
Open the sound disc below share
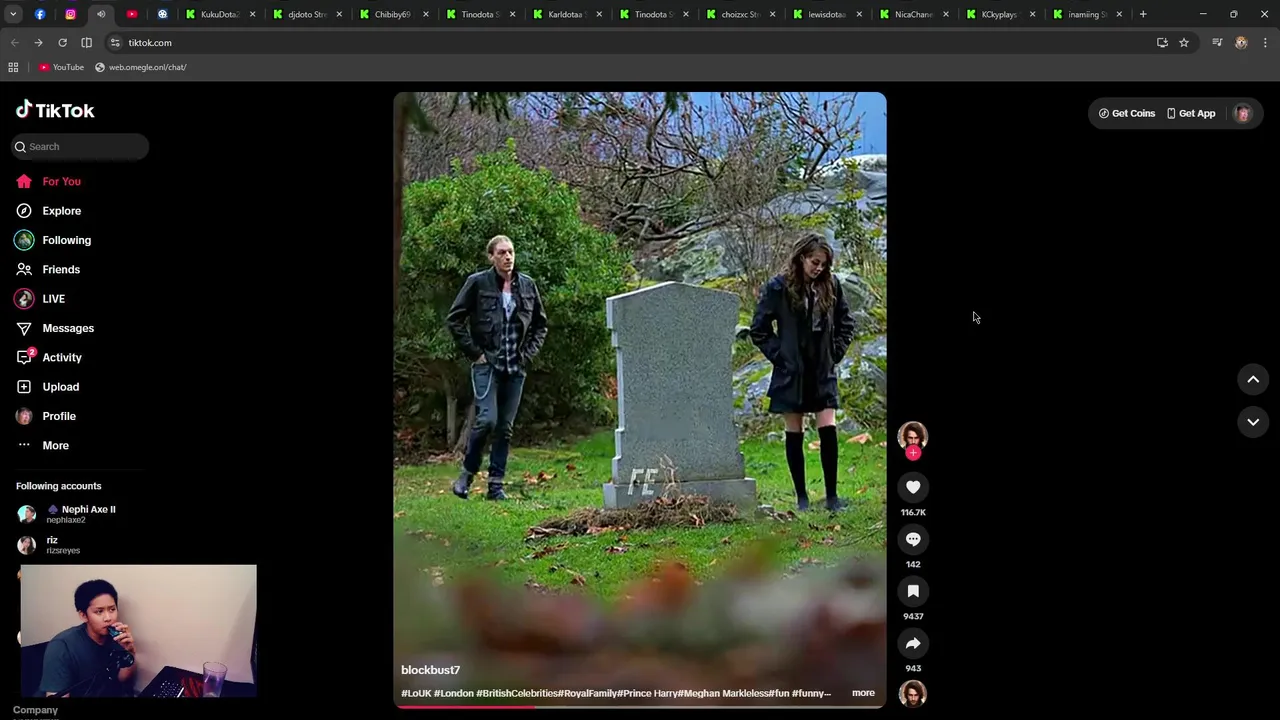coord(912,693)
